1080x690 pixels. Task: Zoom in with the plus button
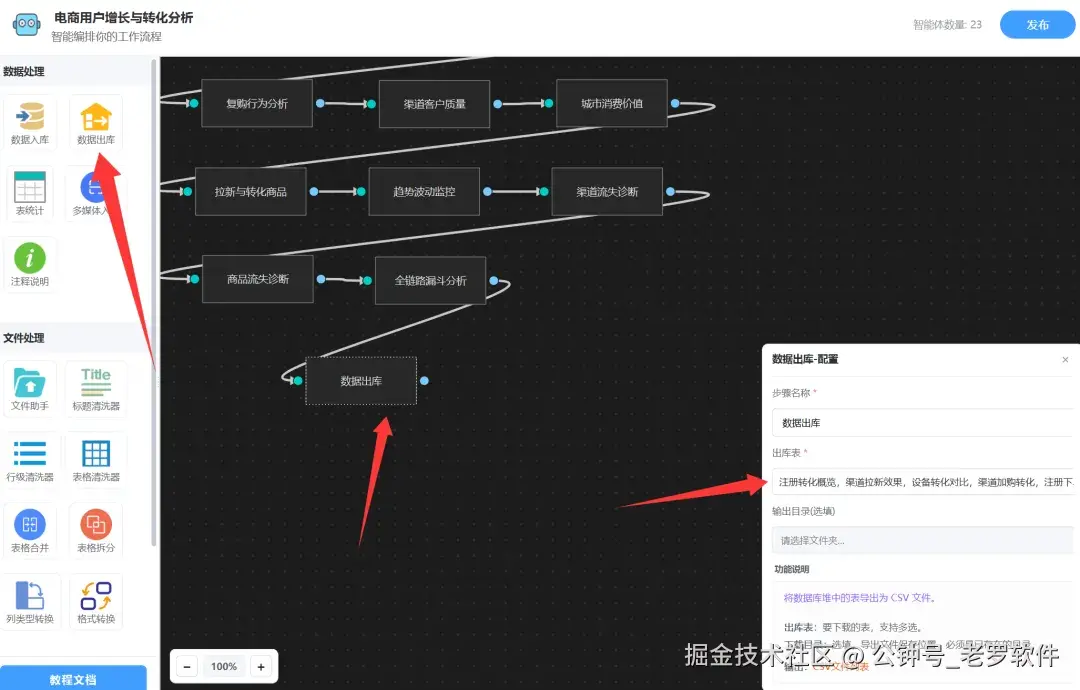click(x=261, y=666)
